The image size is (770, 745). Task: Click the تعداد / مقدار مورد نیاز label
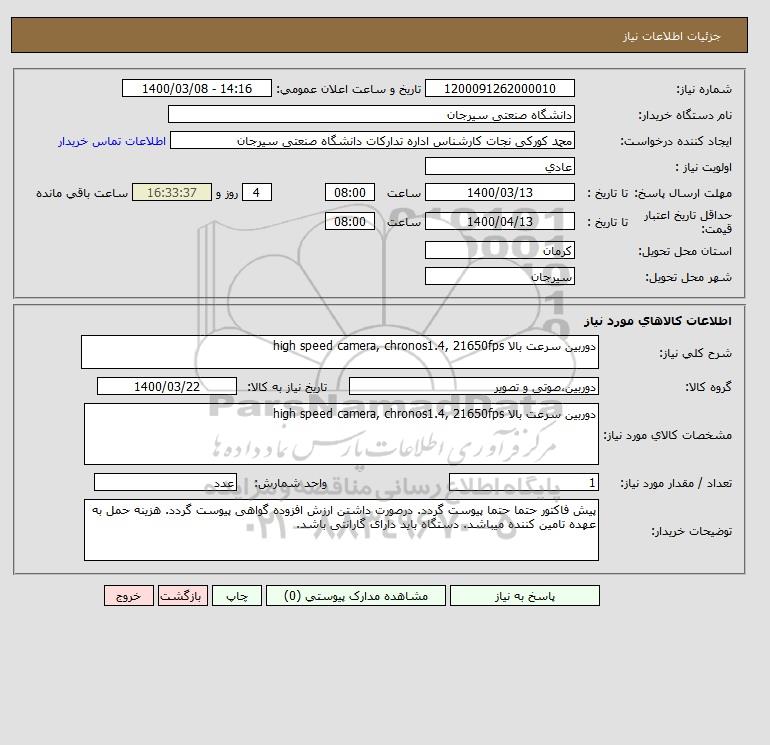point(676,483)
